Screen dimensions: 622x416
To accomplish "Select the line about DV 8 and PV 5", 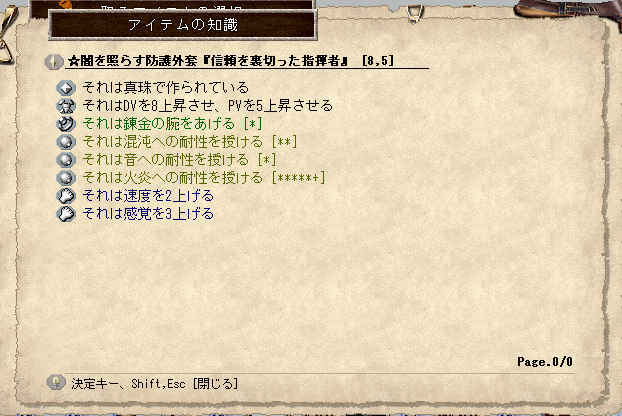I will tap(207, 105).
